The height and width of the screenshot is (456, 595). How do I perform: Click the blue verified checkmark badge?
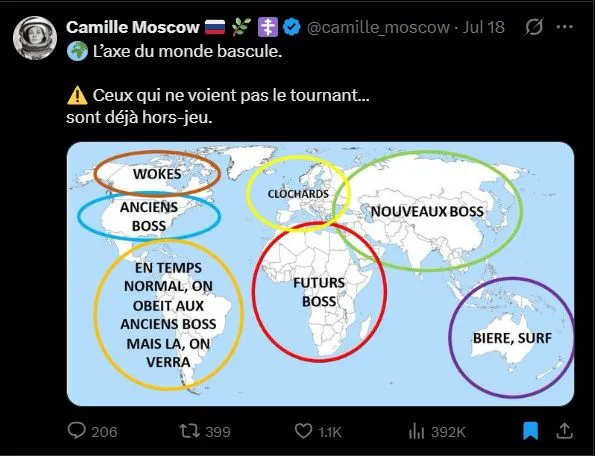click(x=292, y=27)
